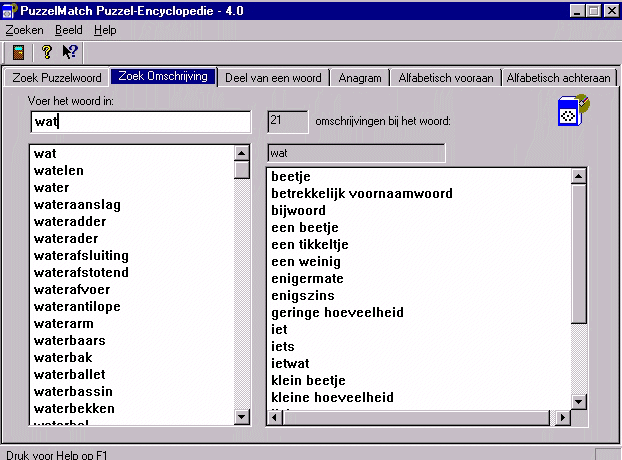Image resolution: width=622 pixels, height=460 pixels.
Task: Click the read-only field showing 'wat'
Action: (x=356, y=153)
